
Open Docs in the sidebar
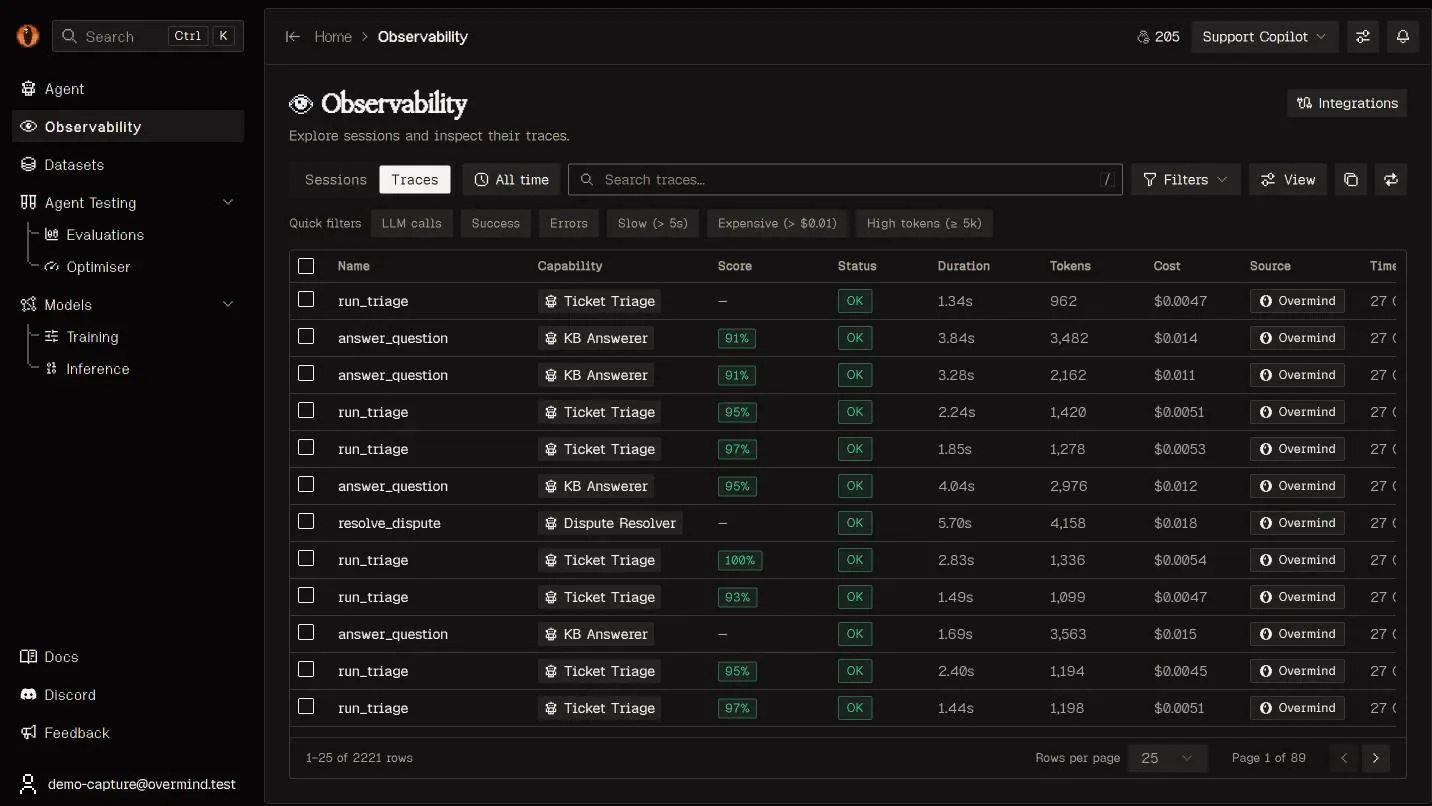tap(128, 657)
